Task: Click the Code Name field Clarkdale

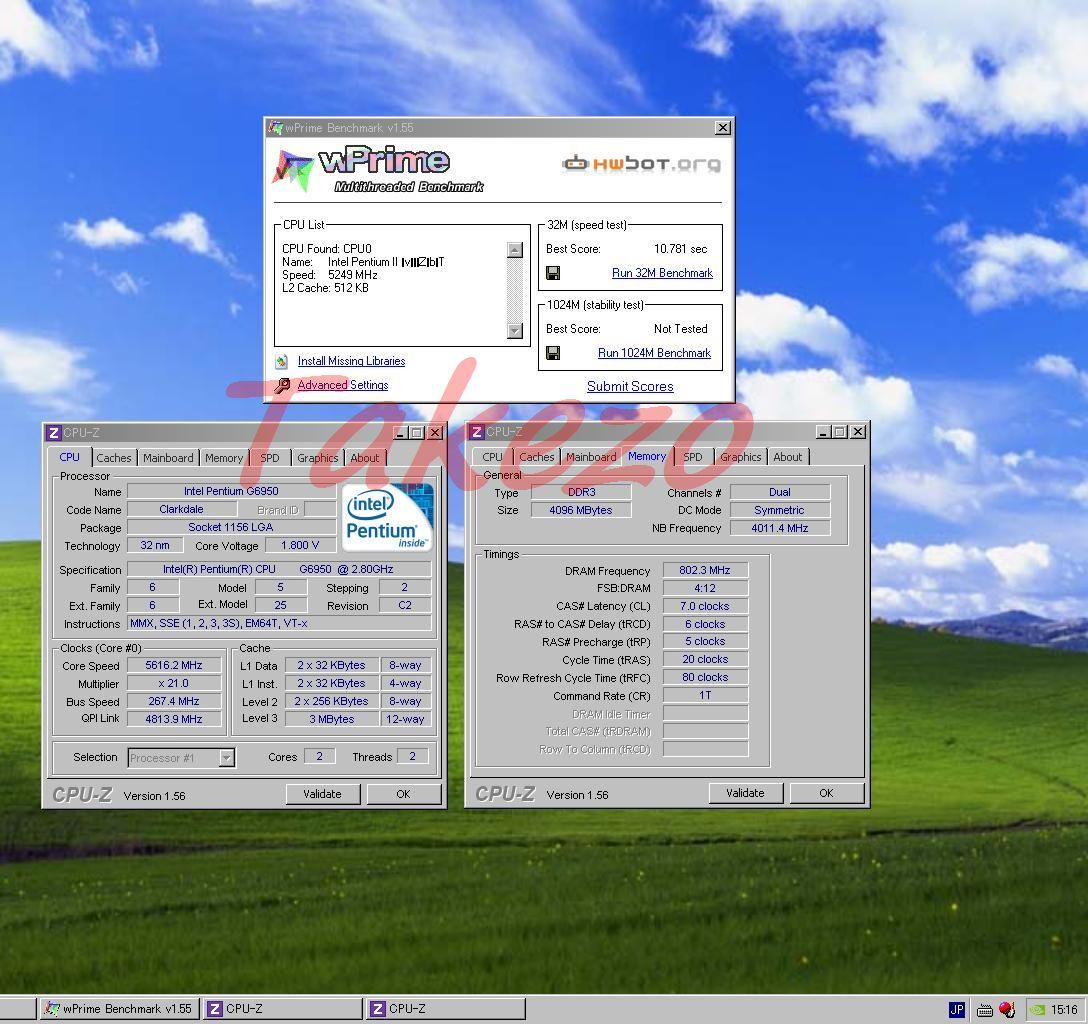Action: [182, 509]
